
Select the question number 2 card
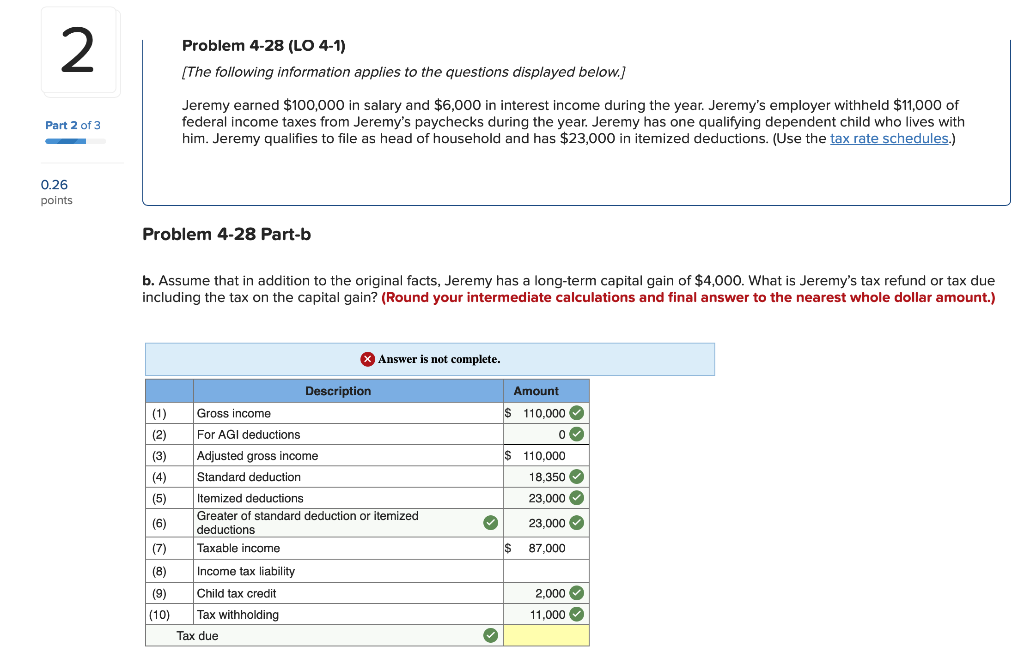[x=77, y=51]
